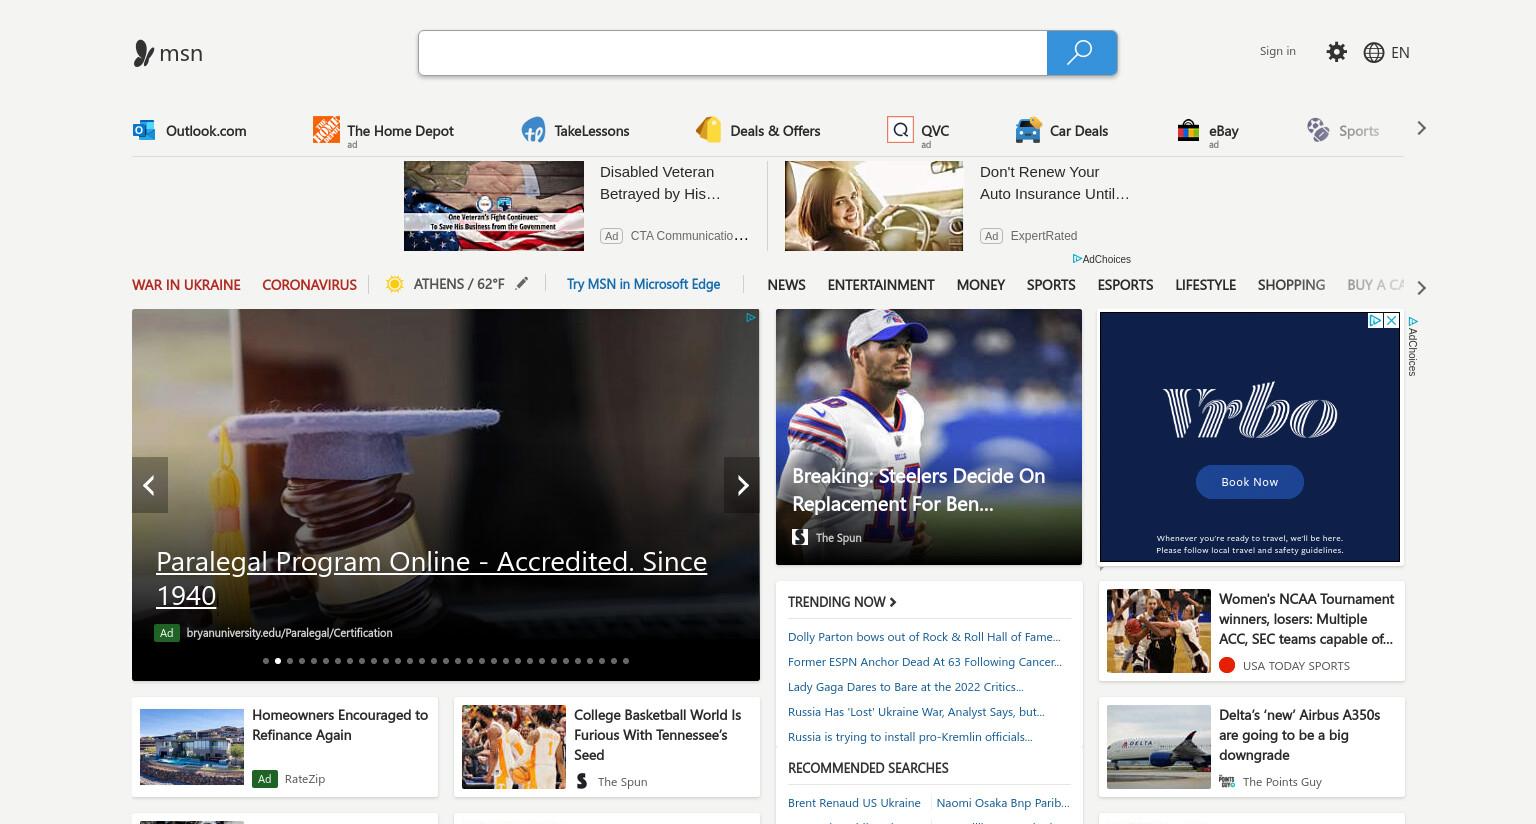The width and height of the screenshot is (1536, 824).
Task: Open the CORONAVIRUS tab
Action: tap(309, 285)
